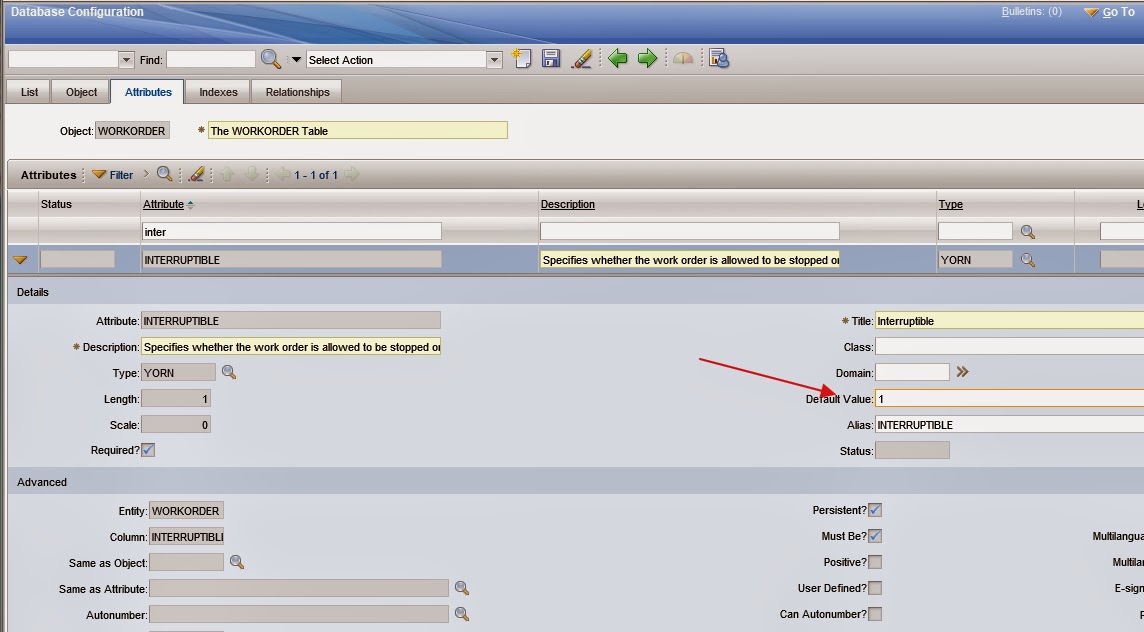Switch to the Attributes tab

pos(148,92)
